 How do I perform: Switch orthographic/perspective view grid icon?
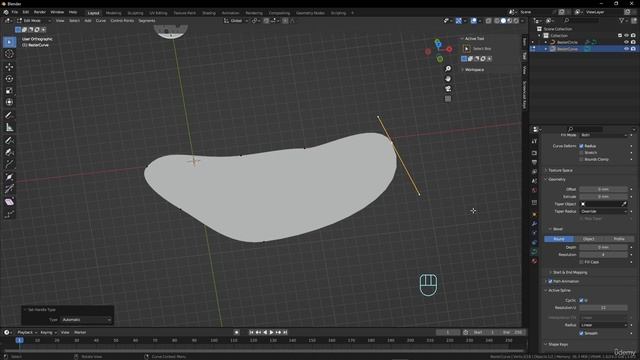point(448,98)
